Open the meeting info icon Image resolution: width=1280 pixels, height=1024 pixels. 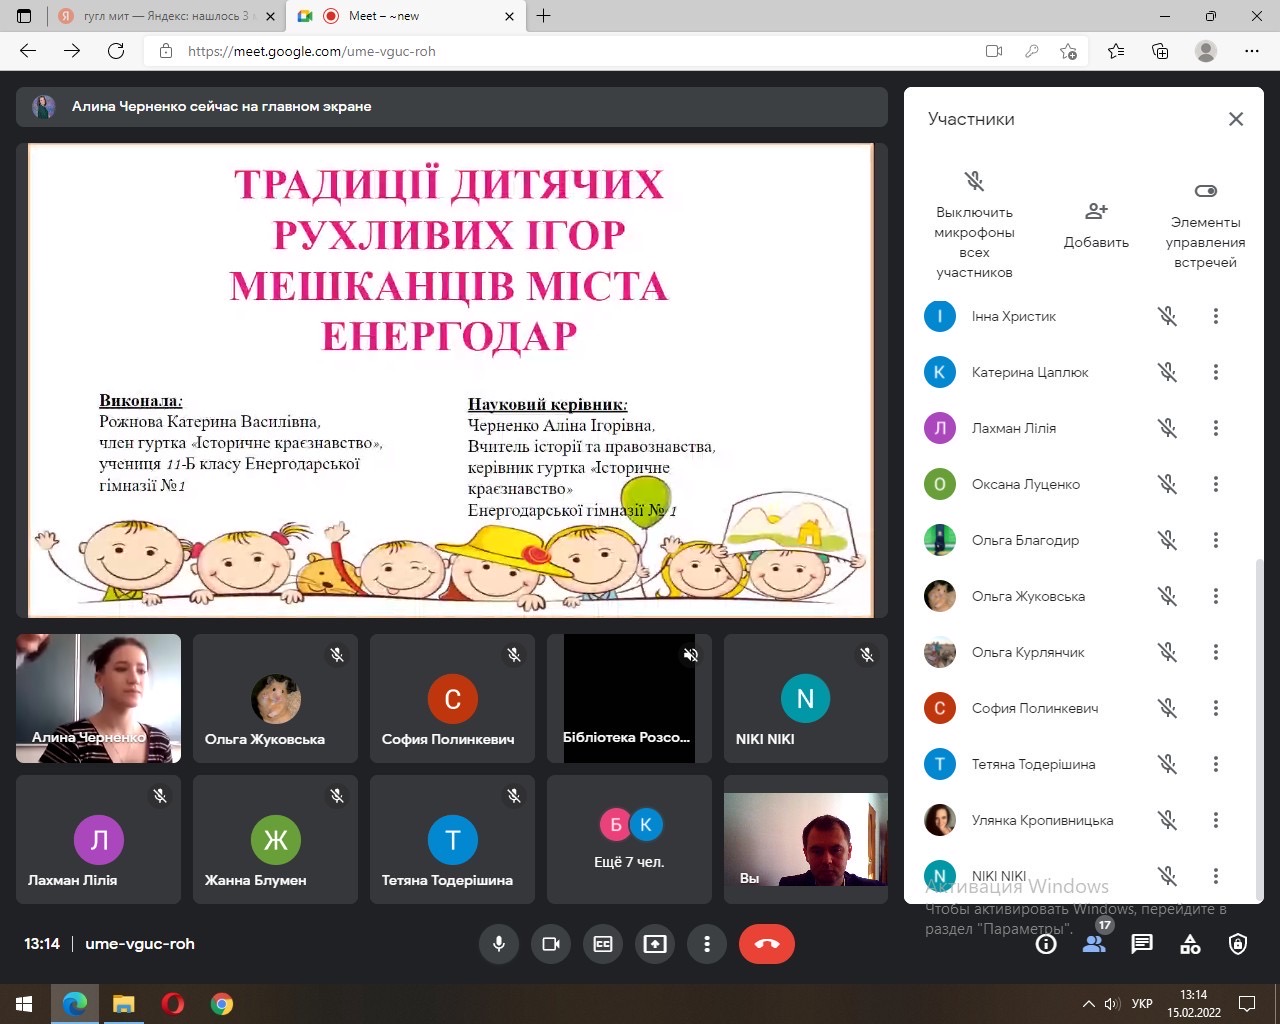1046,944
